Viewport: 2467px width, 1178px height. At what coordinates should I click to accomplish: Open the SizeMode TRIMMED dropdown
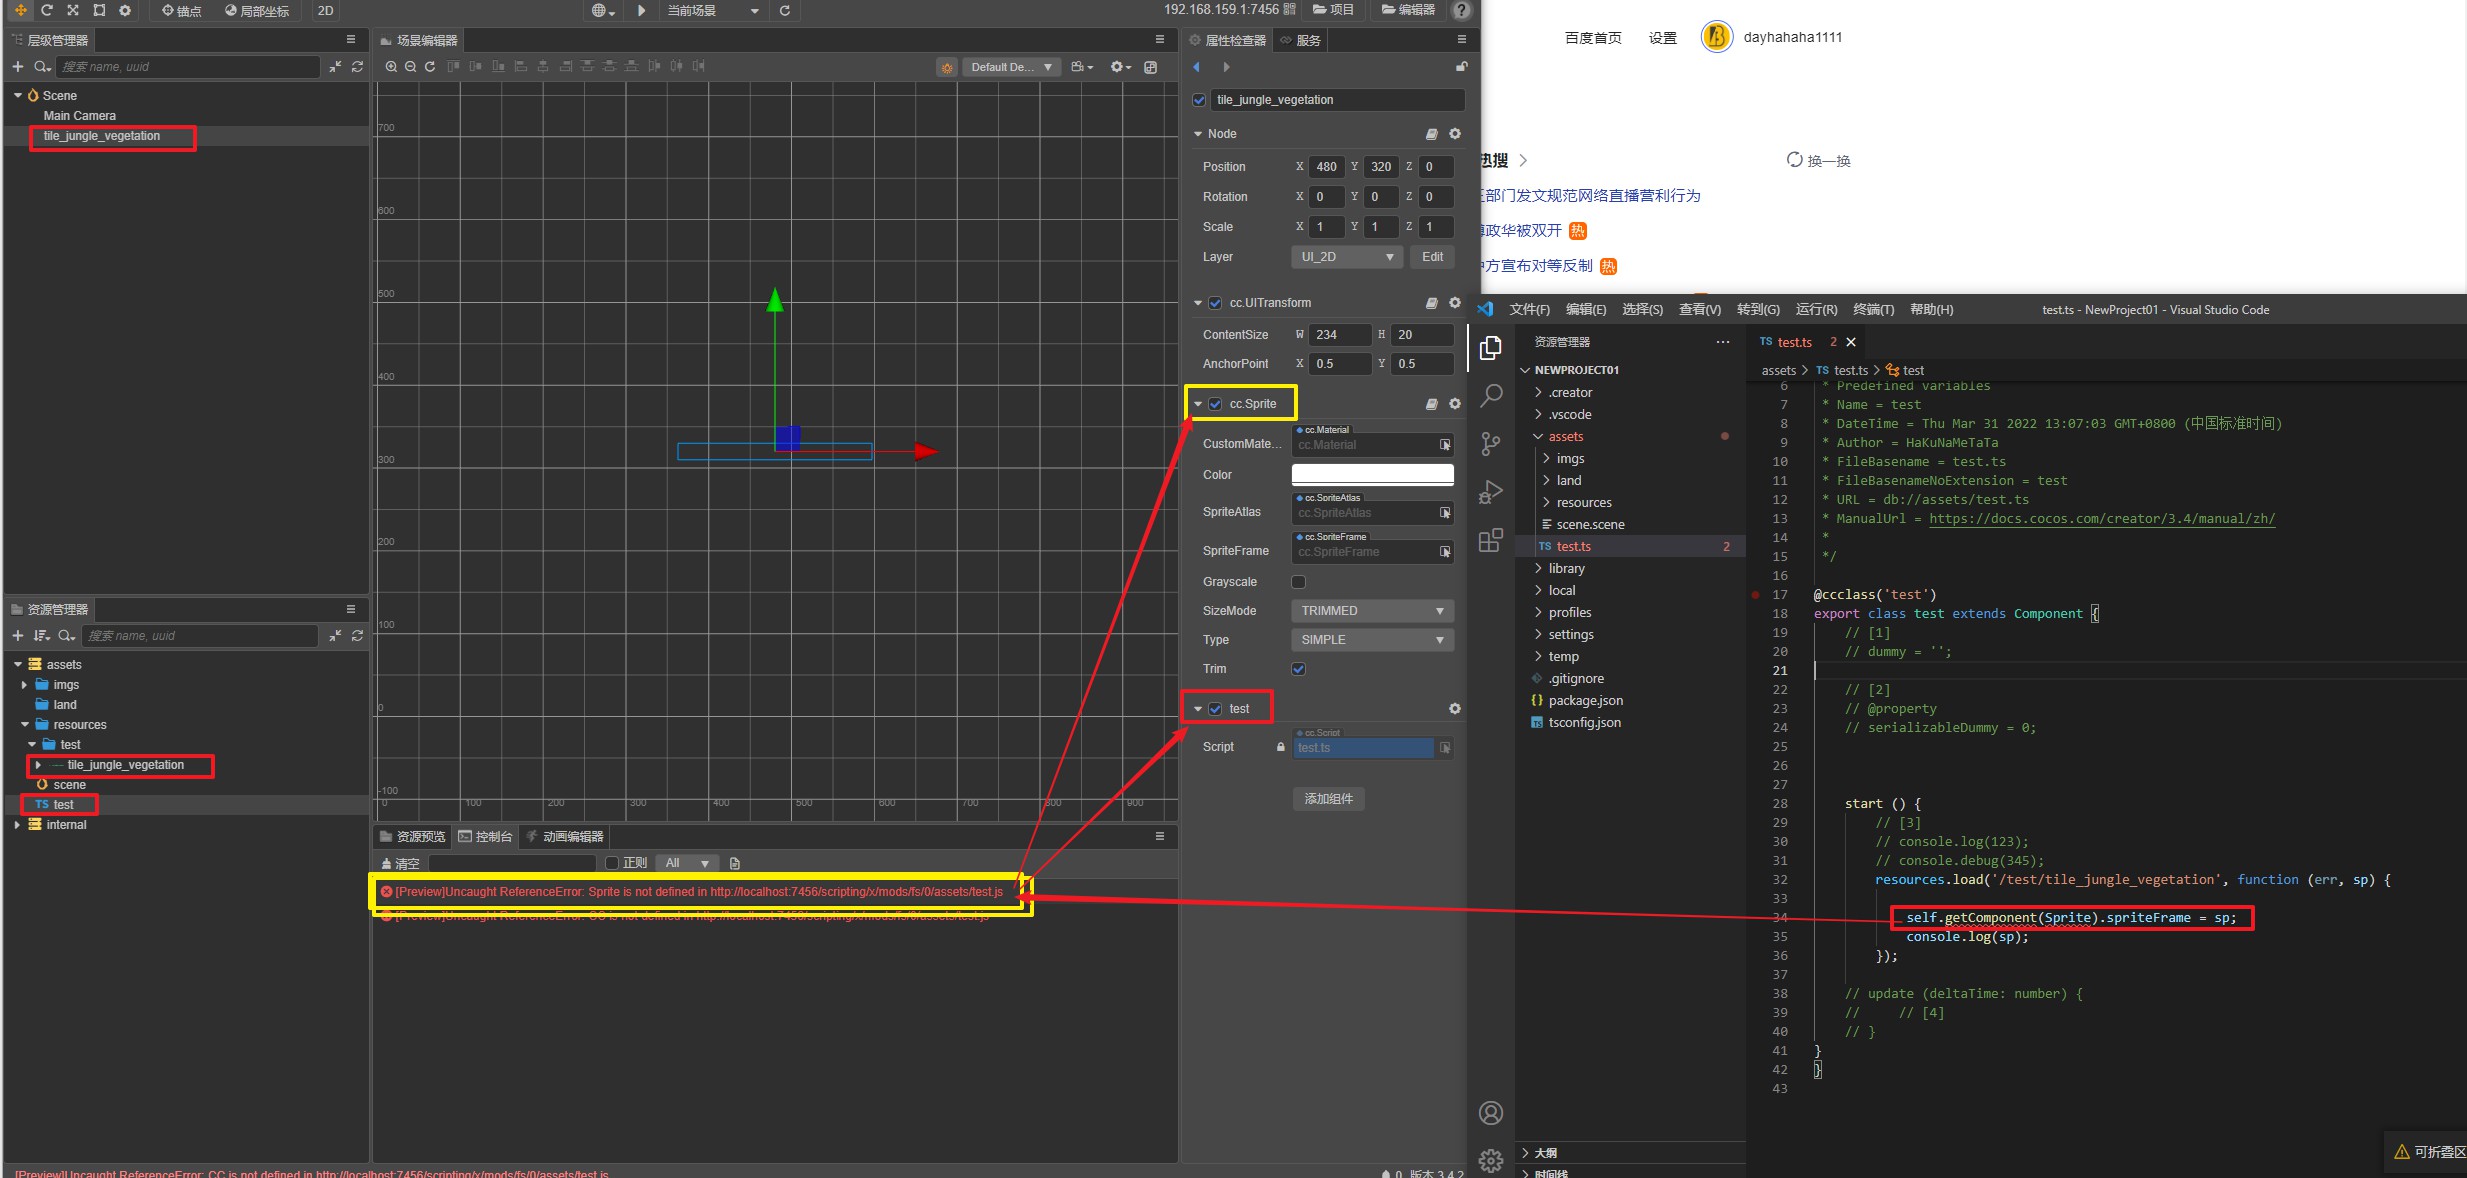coord(1371,611)
